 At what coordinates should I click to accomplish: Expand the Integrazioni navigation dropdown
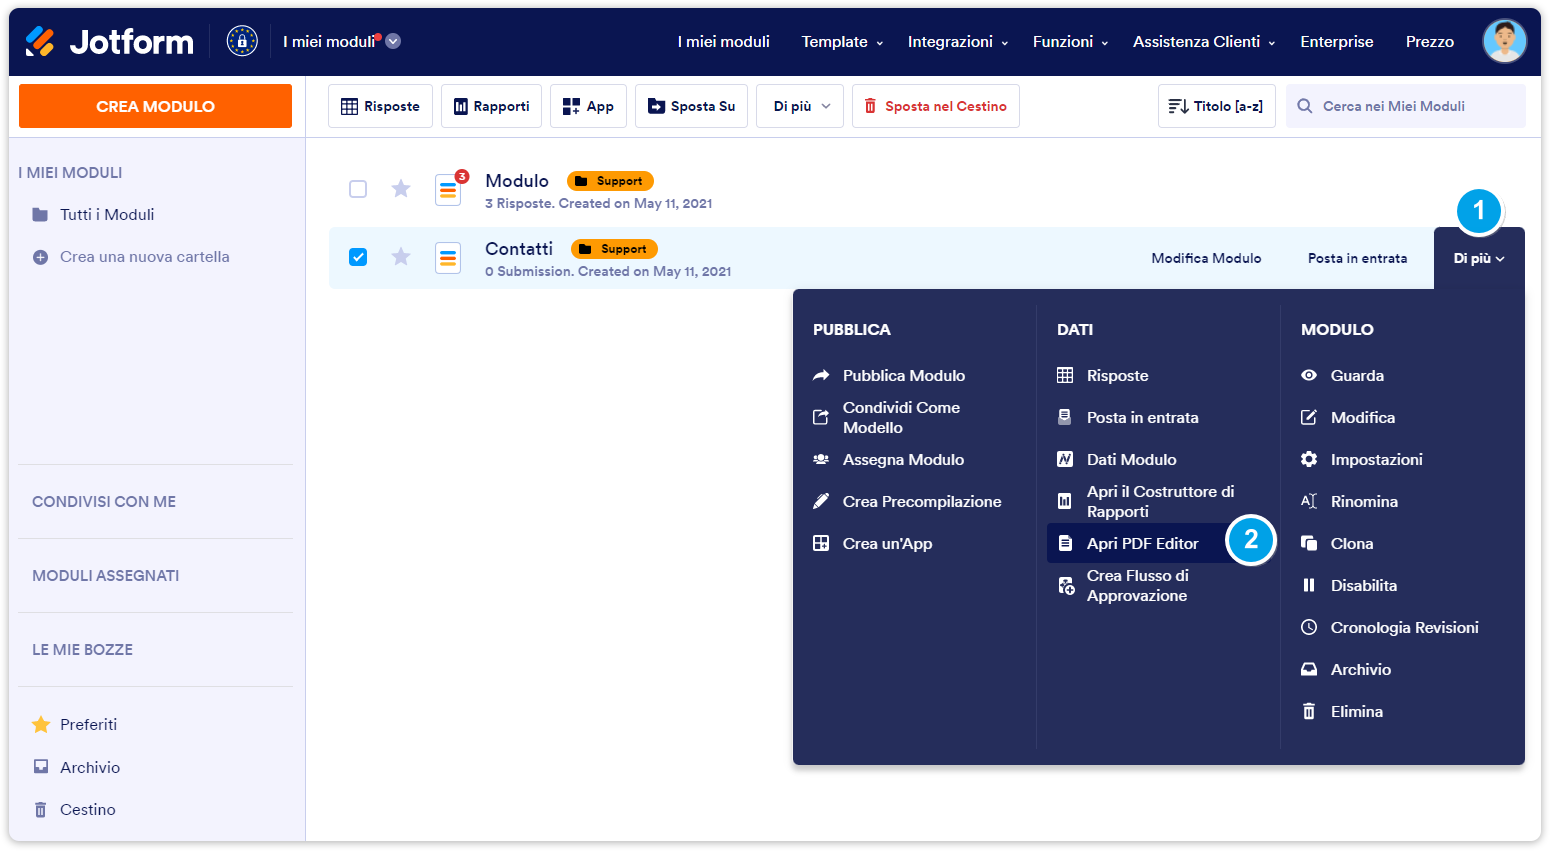[958, 42]
